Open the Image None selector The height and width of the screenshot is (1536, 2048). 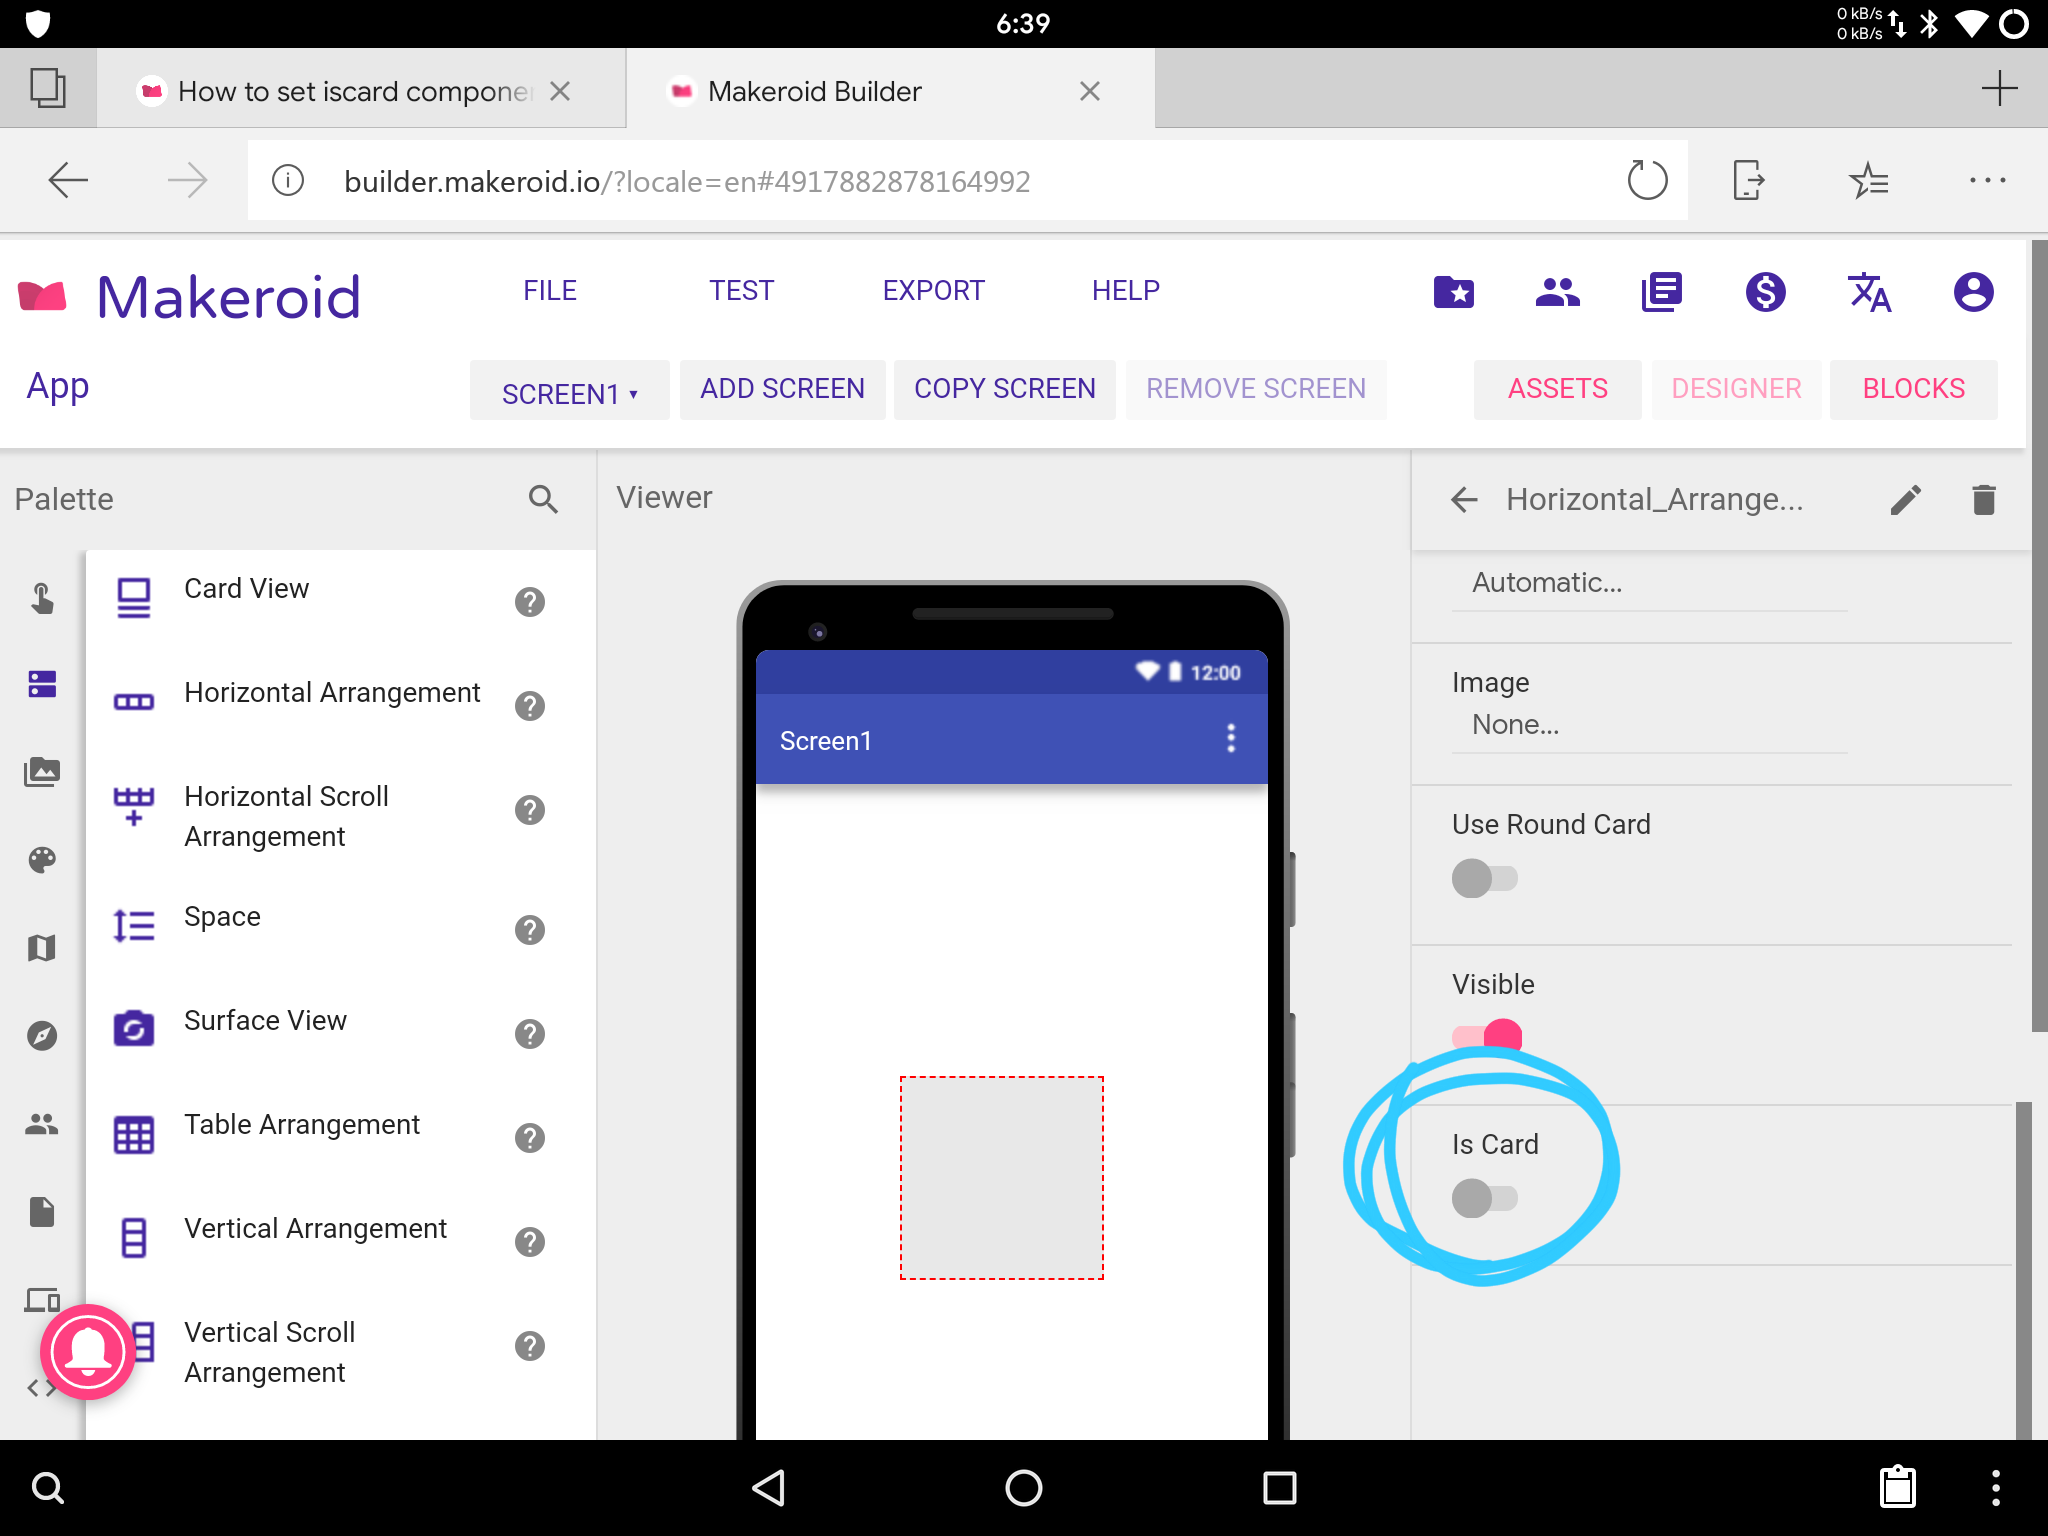coord(1514,725)
